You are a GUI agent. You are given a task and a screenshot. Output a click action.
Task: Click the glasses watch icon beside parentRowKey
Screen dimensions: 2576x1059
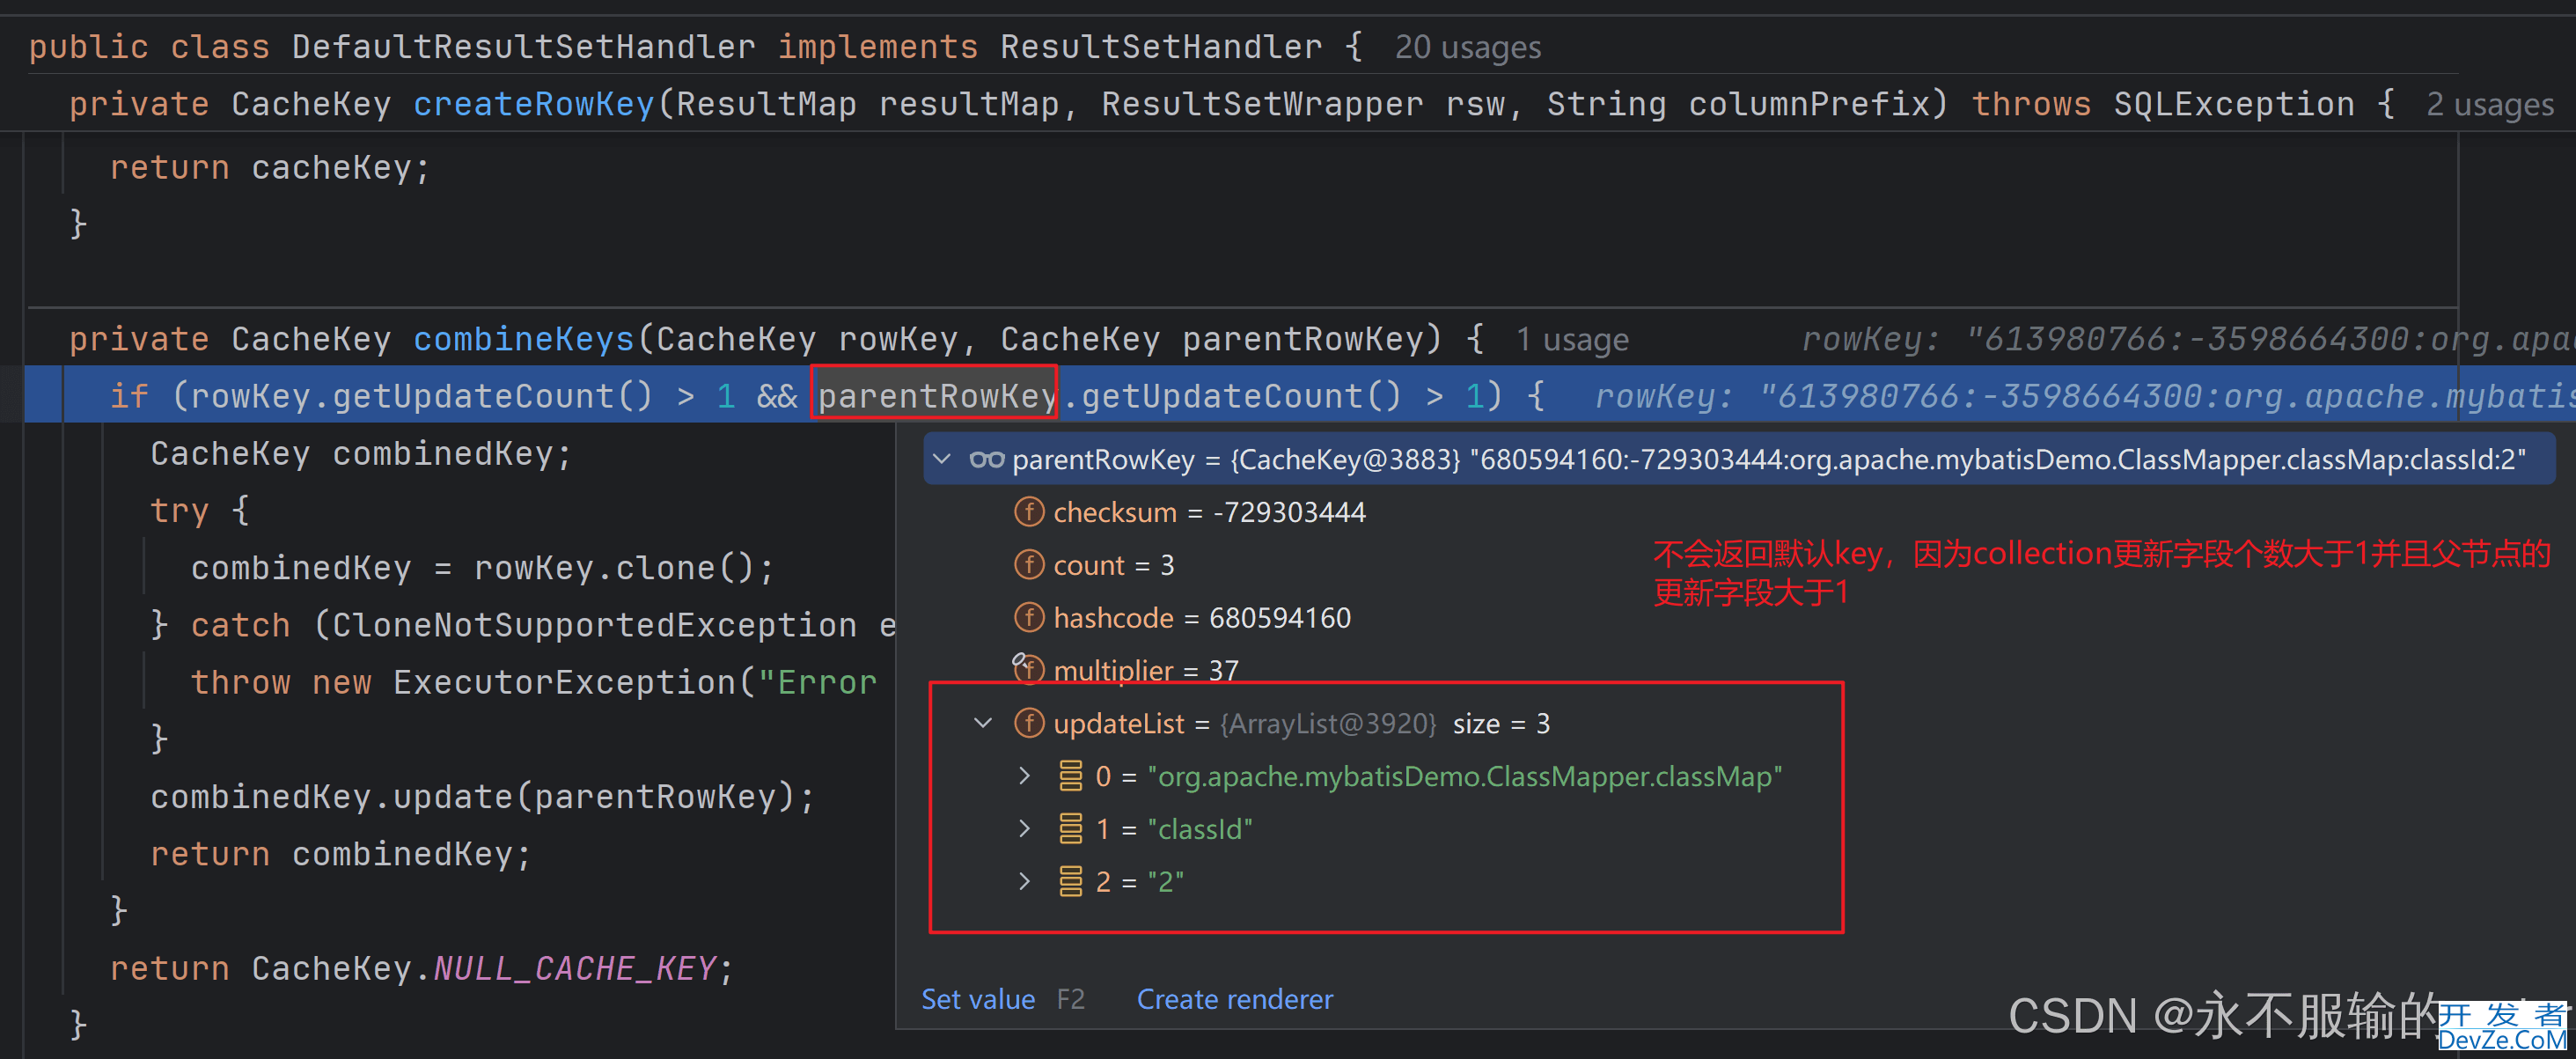986,459
